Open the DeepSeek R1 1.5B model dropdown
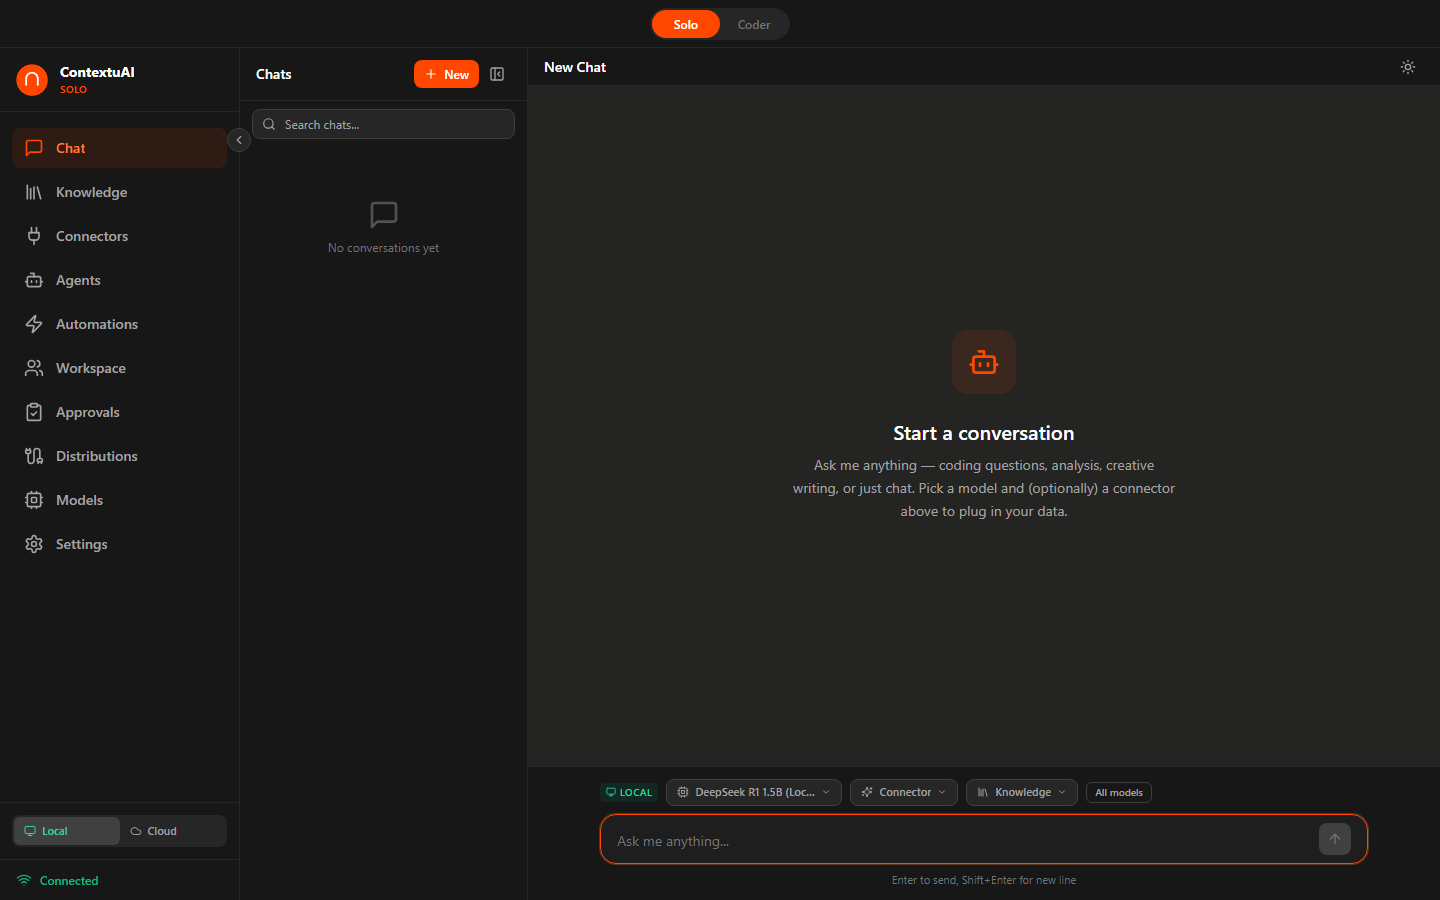This screenshot has height=900, width=1440. point(754,792)
